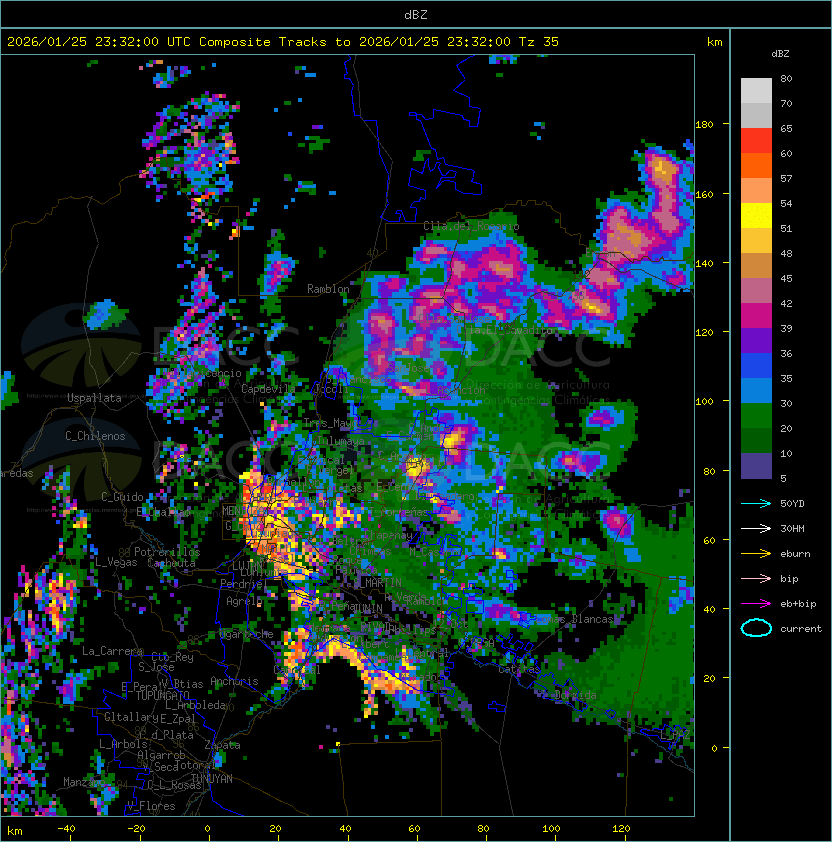Viewport: 832px width, 842px height.
Task: Click the vertical axis label '100'
Action: 704,402
